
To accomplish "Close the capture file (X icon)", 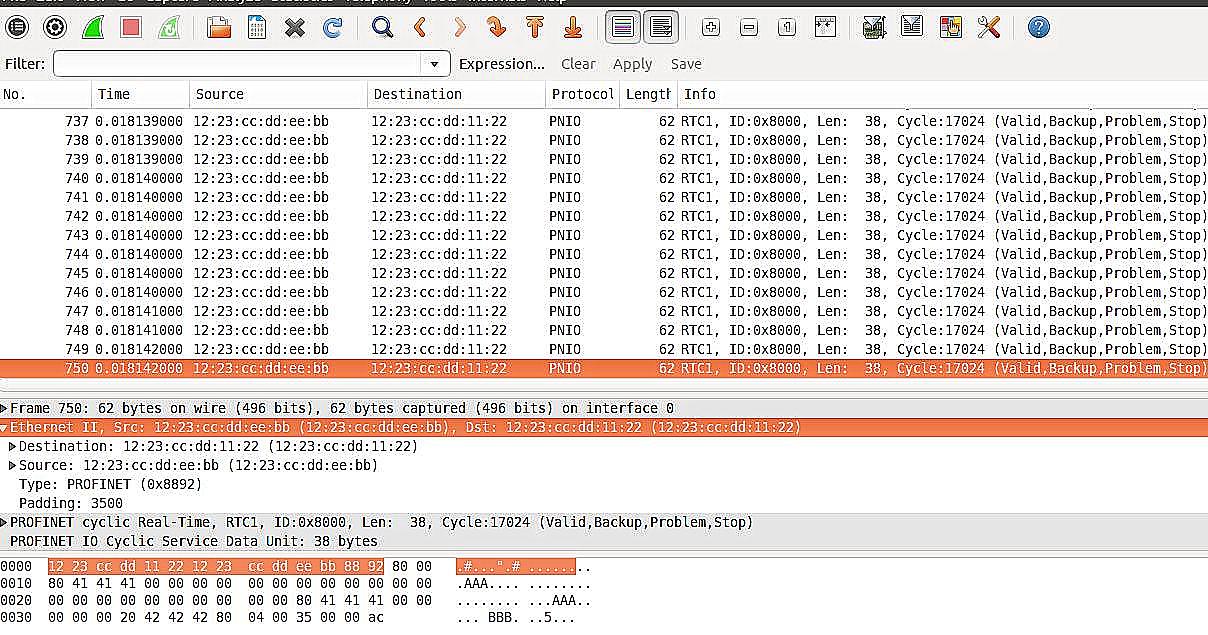I will 294,27.
